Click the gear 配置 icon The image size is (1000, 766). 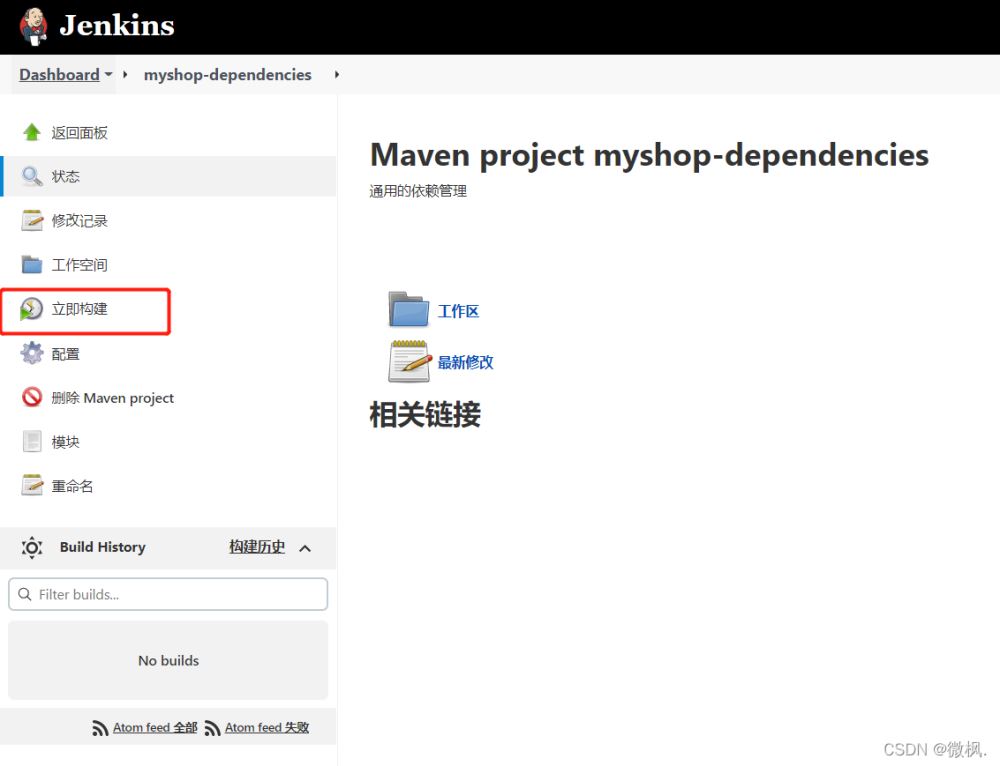click(32, 353)
